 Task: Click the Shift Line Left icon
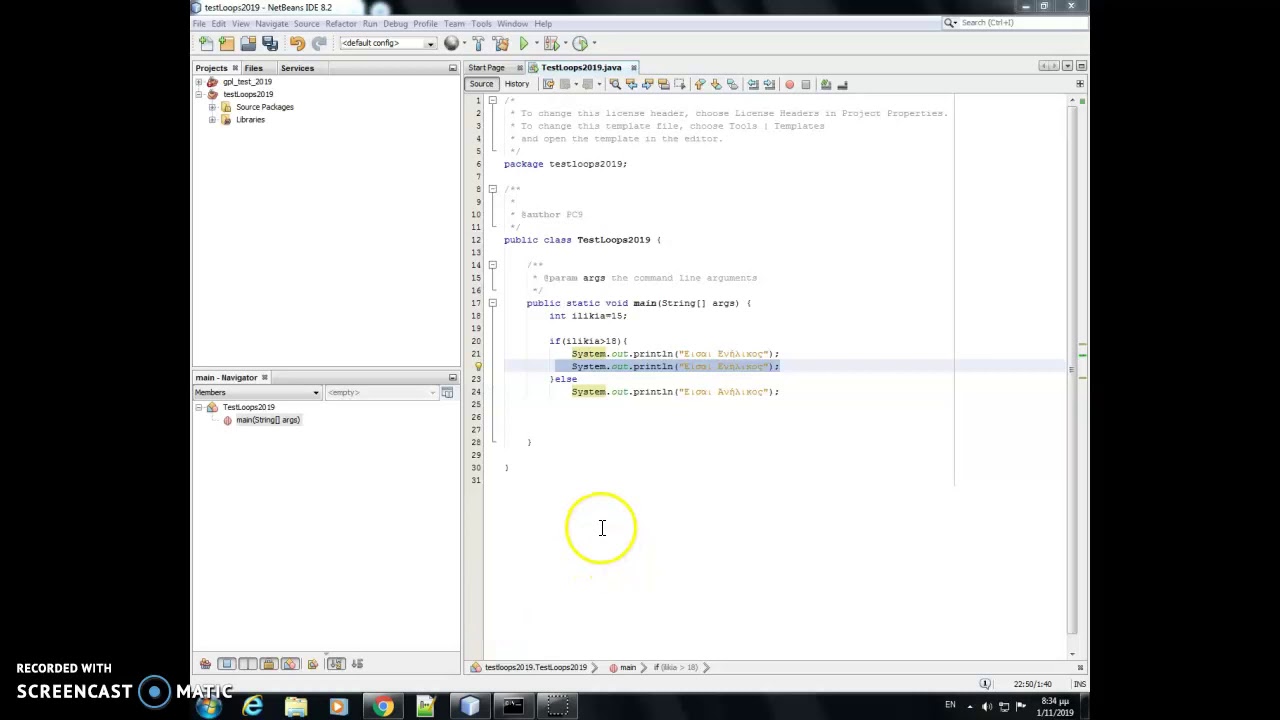click(x=753, y=84)
